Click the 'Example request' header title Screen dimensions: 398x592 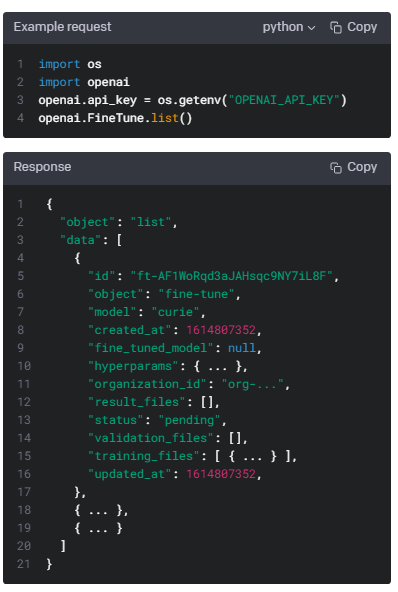click(62, 27)
